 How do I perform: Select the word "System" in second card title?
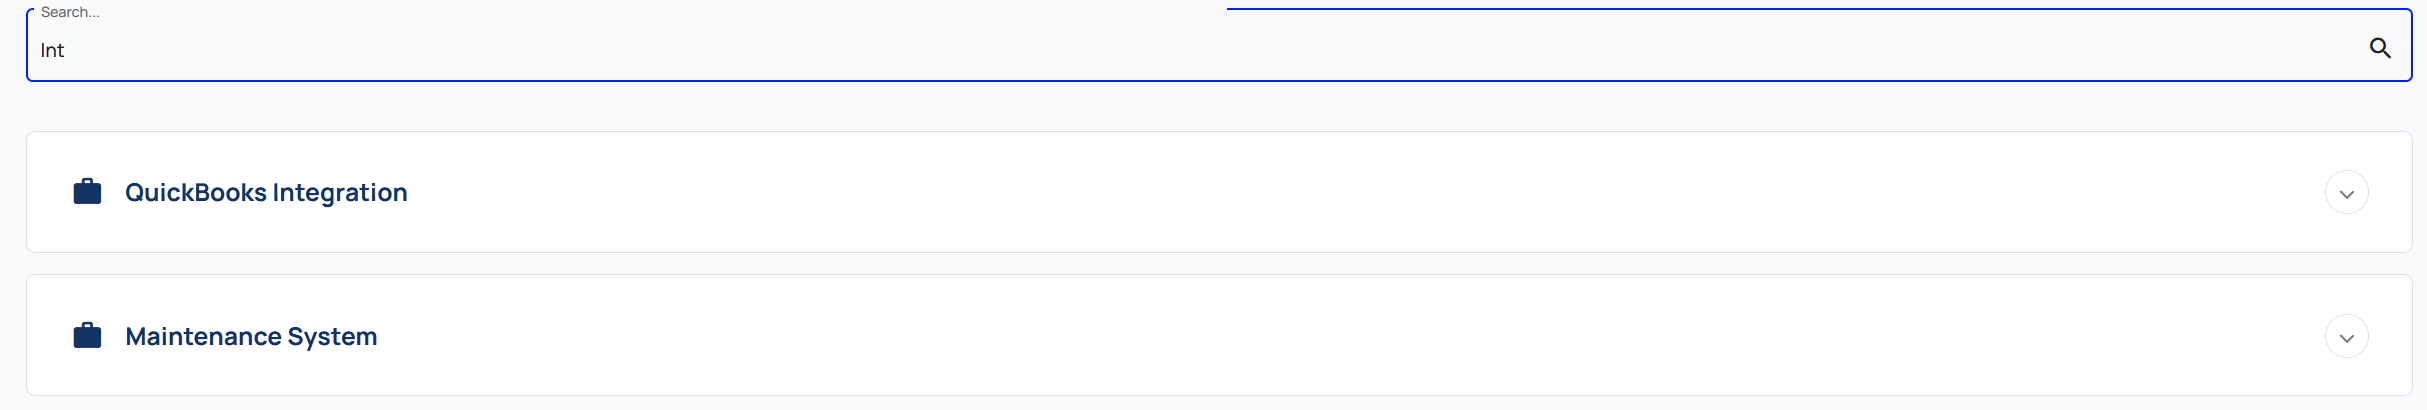332,336
